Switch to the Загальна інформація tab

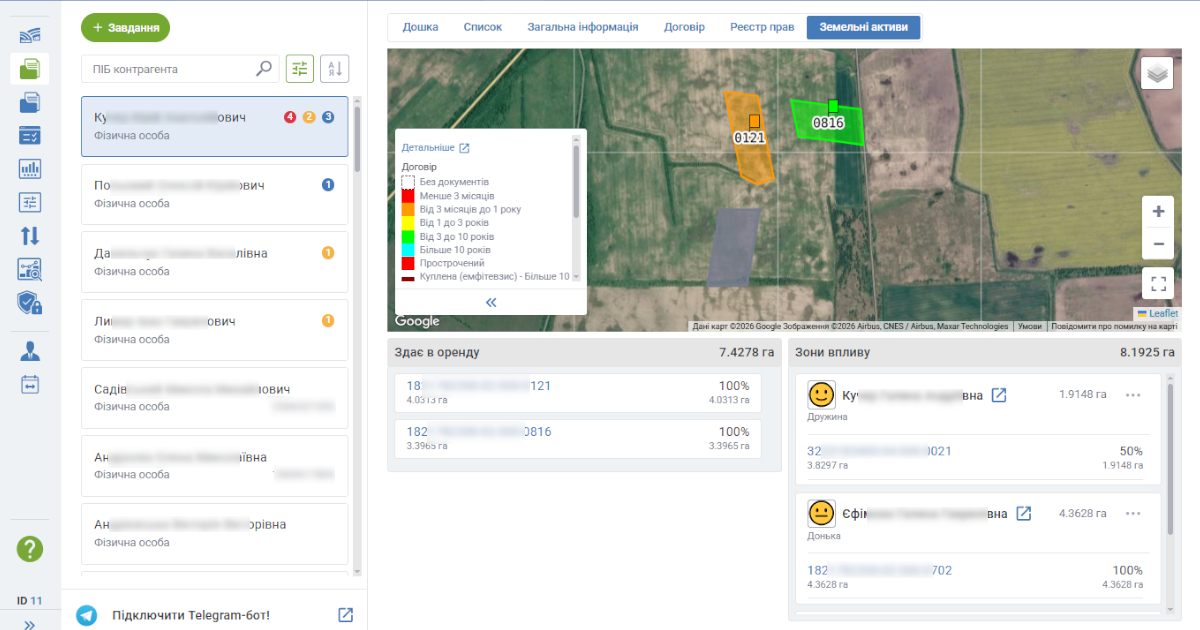pos(583,27)
